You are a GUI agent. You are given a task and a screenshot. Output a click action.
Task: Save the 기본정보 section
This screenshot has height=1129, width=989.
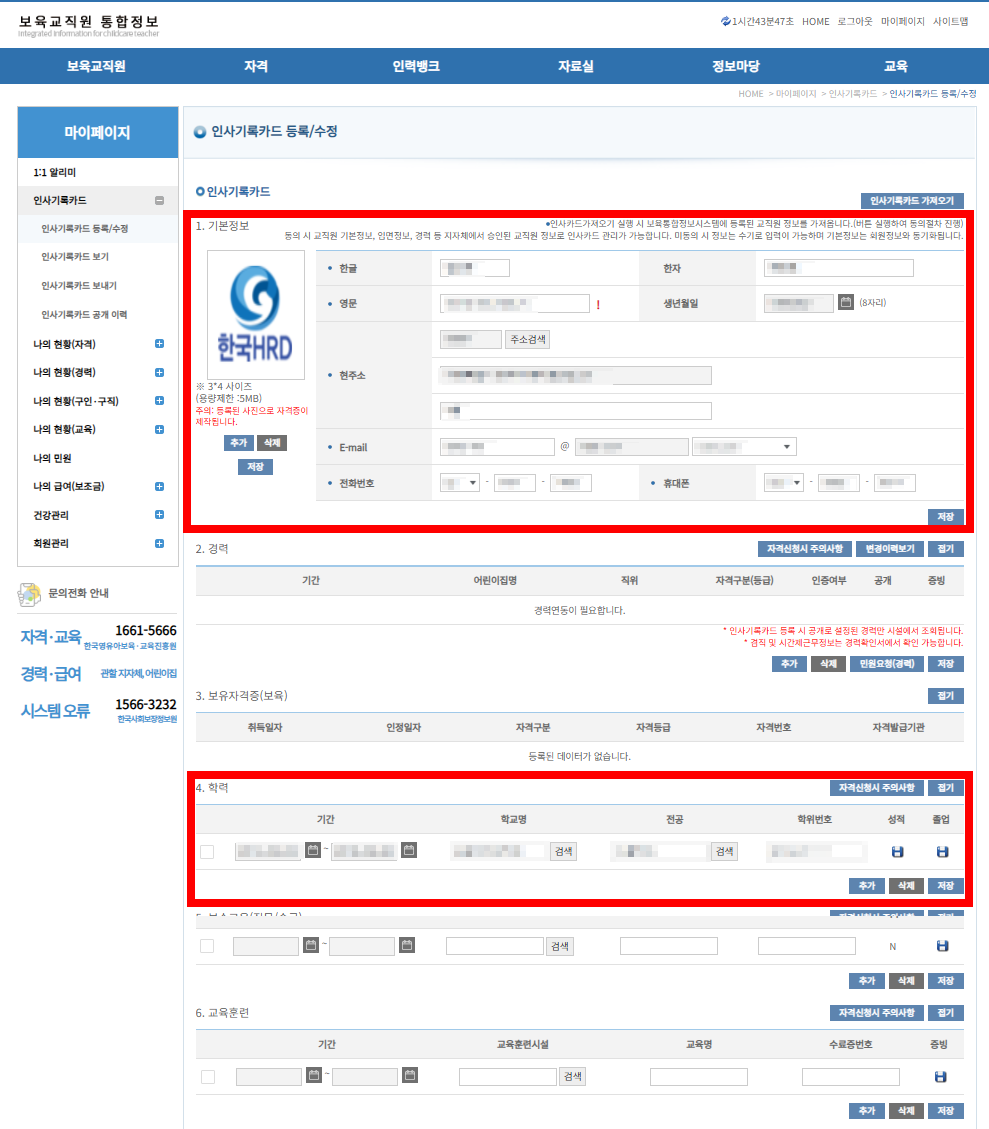pos(945,516)
